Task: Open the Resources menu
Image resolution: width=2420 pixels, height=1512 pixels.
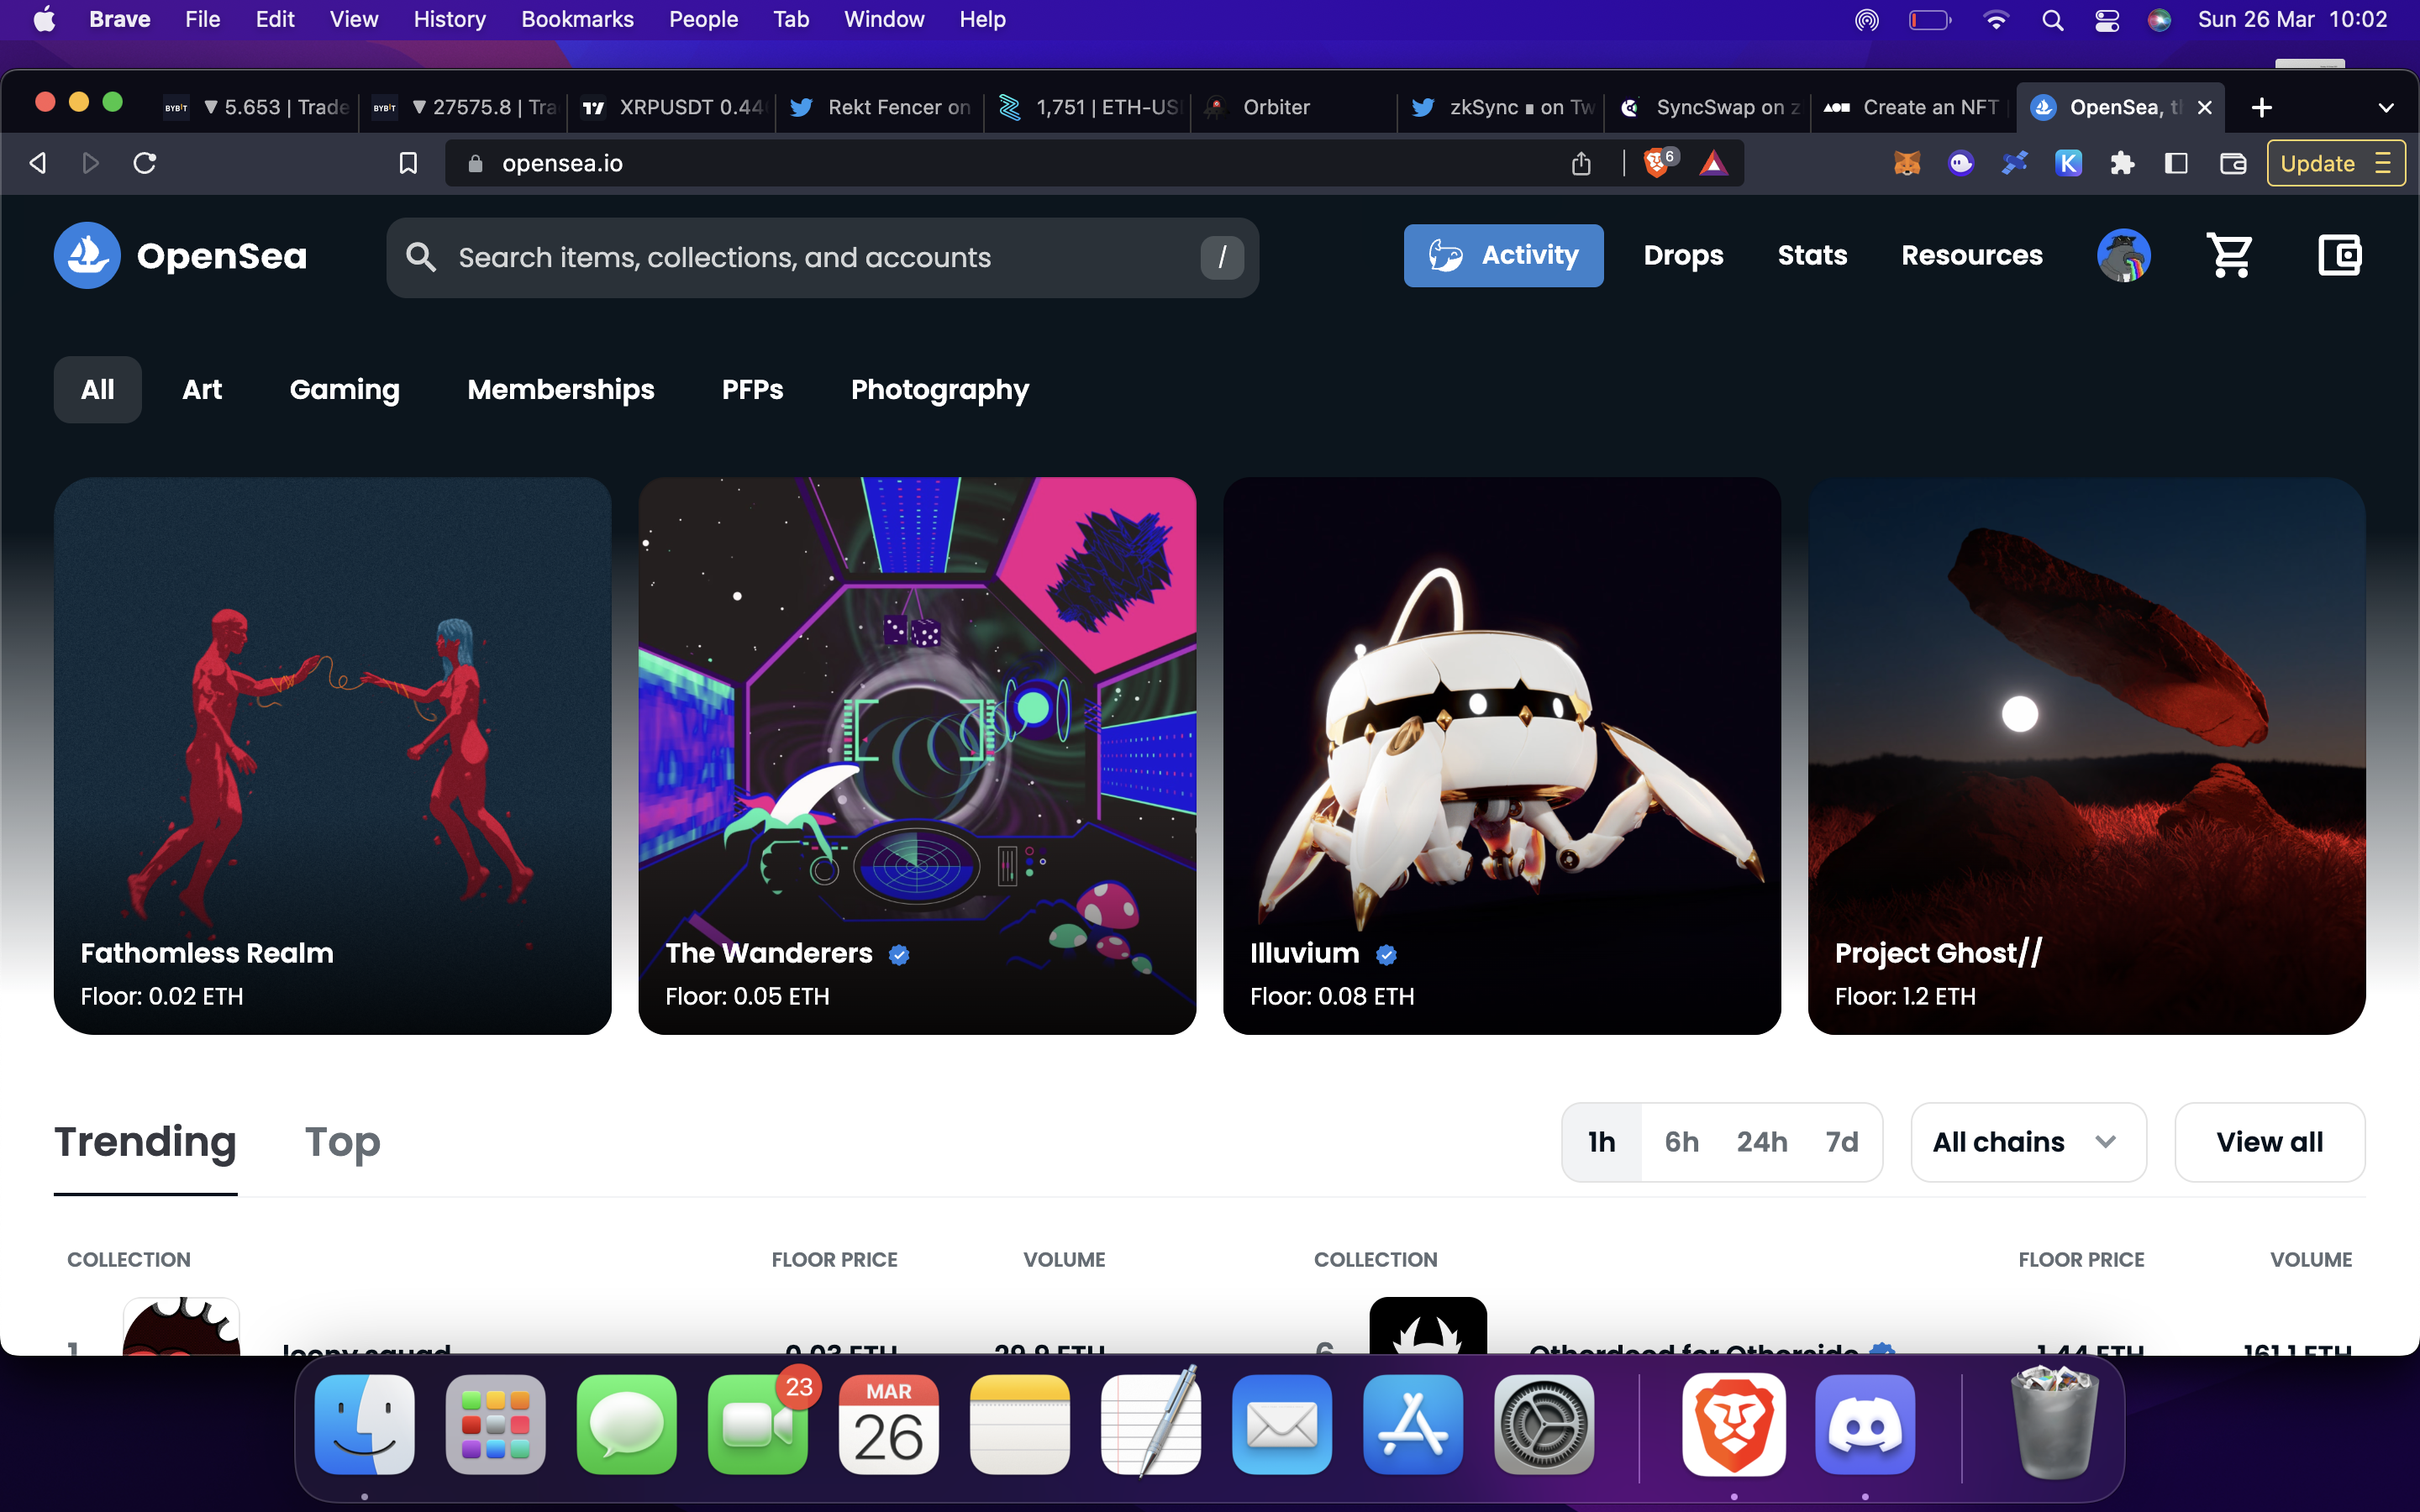Action: point(1972,256)
